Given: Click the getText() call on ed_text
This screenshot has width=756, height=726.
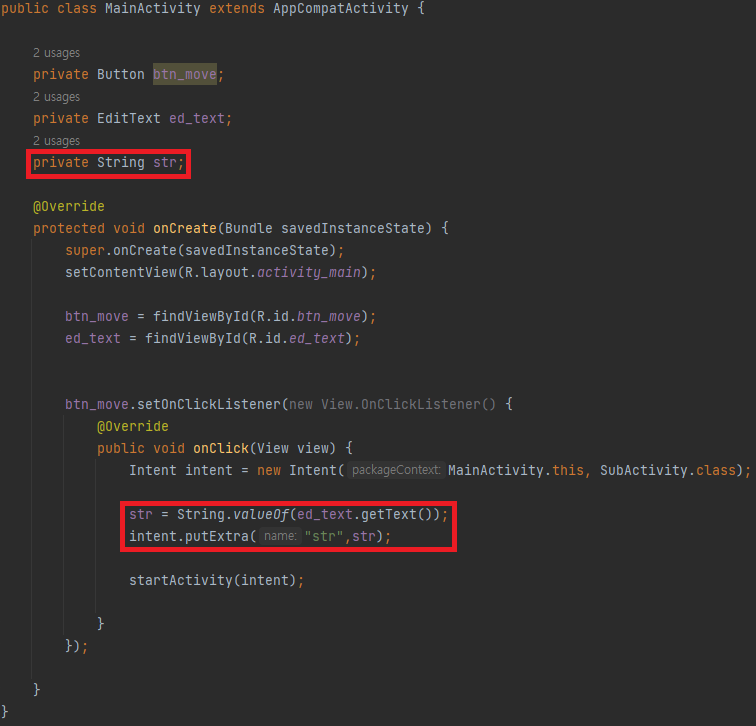Looking at the screenshot, I should (396, 514).
